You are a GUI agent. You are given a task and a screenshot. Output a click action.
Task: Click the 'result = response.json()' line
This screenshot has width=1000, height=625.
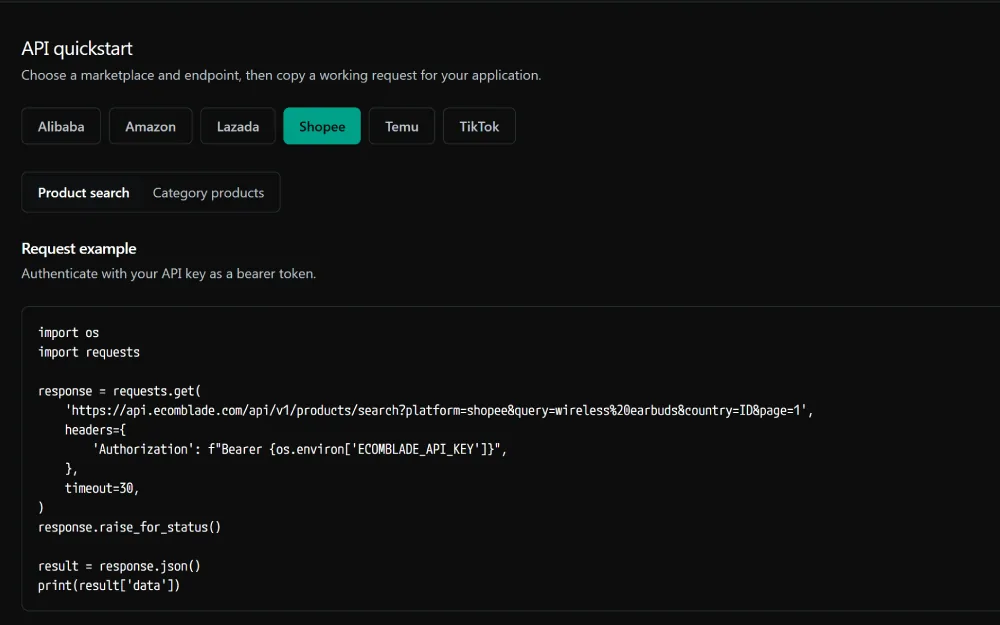[119, 566]
